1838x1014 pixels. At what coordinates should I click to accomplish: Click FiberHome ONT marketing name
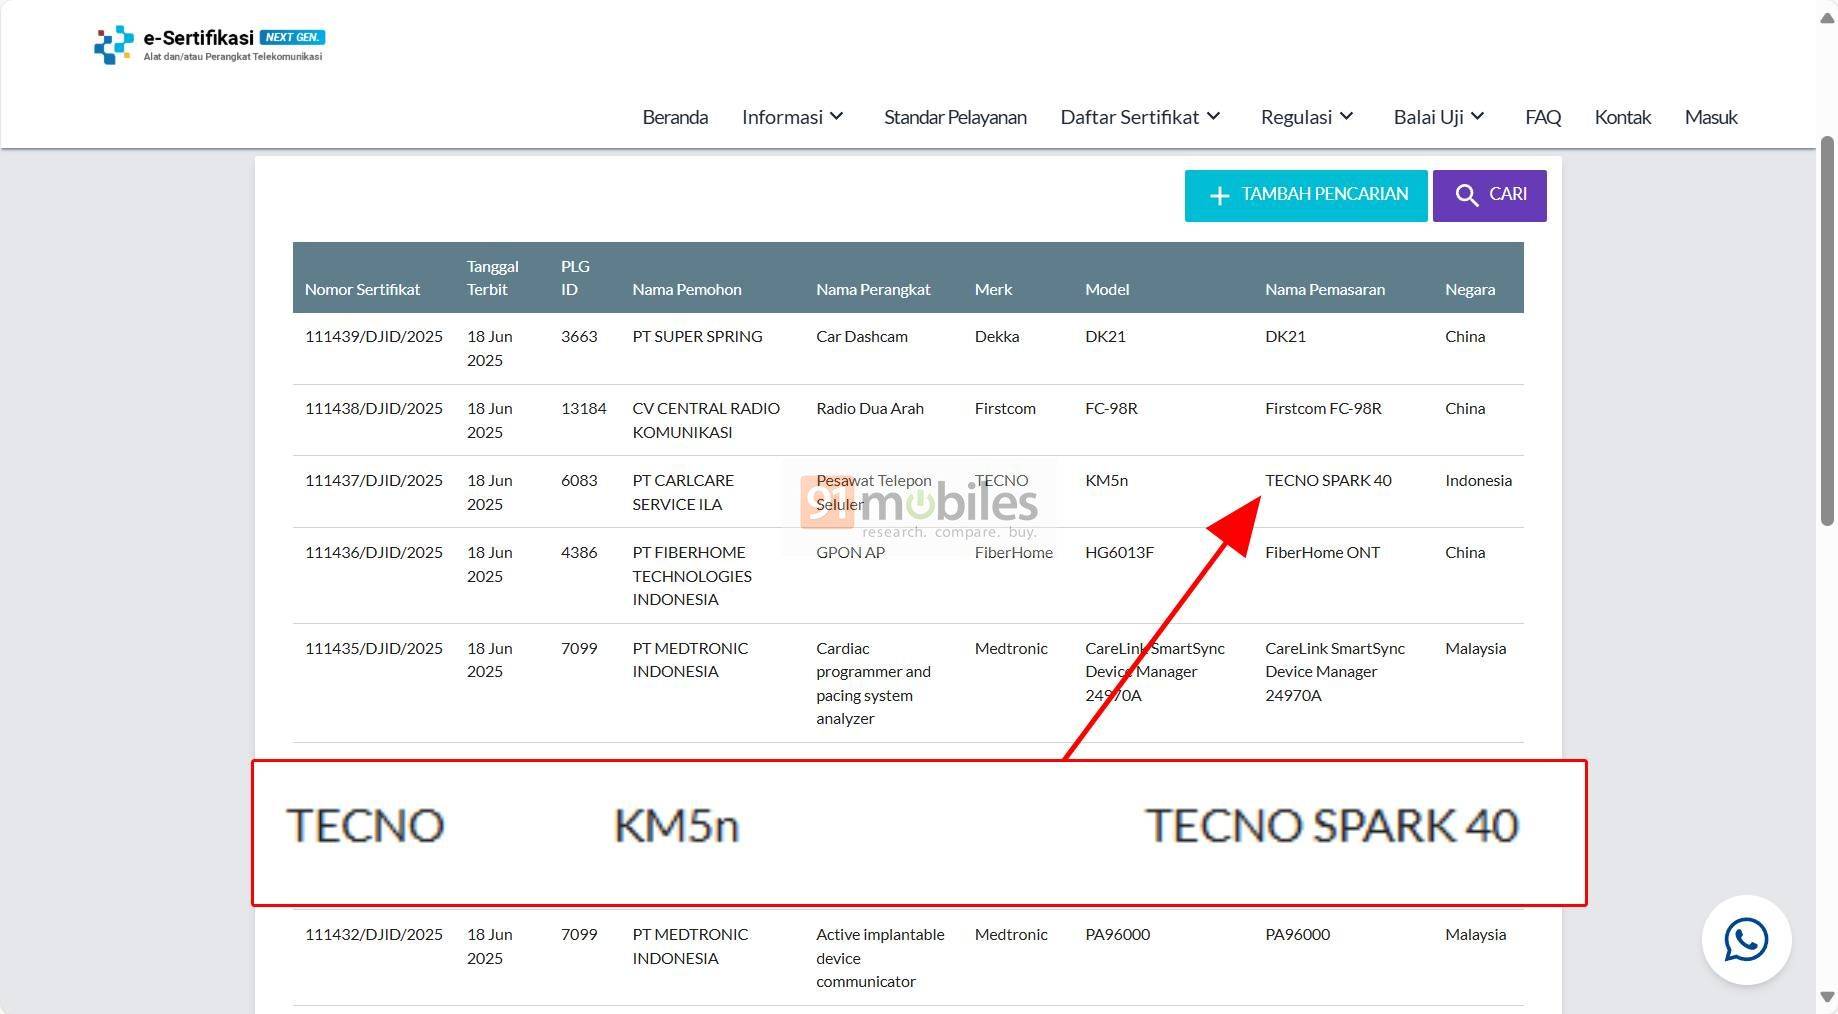1322,553
